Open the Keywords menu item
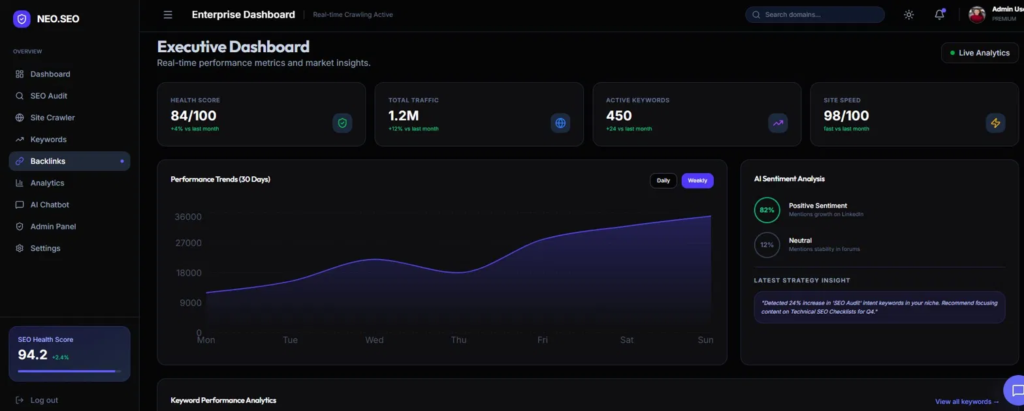The image size is (1024, 411). click(x=70, y=139)
